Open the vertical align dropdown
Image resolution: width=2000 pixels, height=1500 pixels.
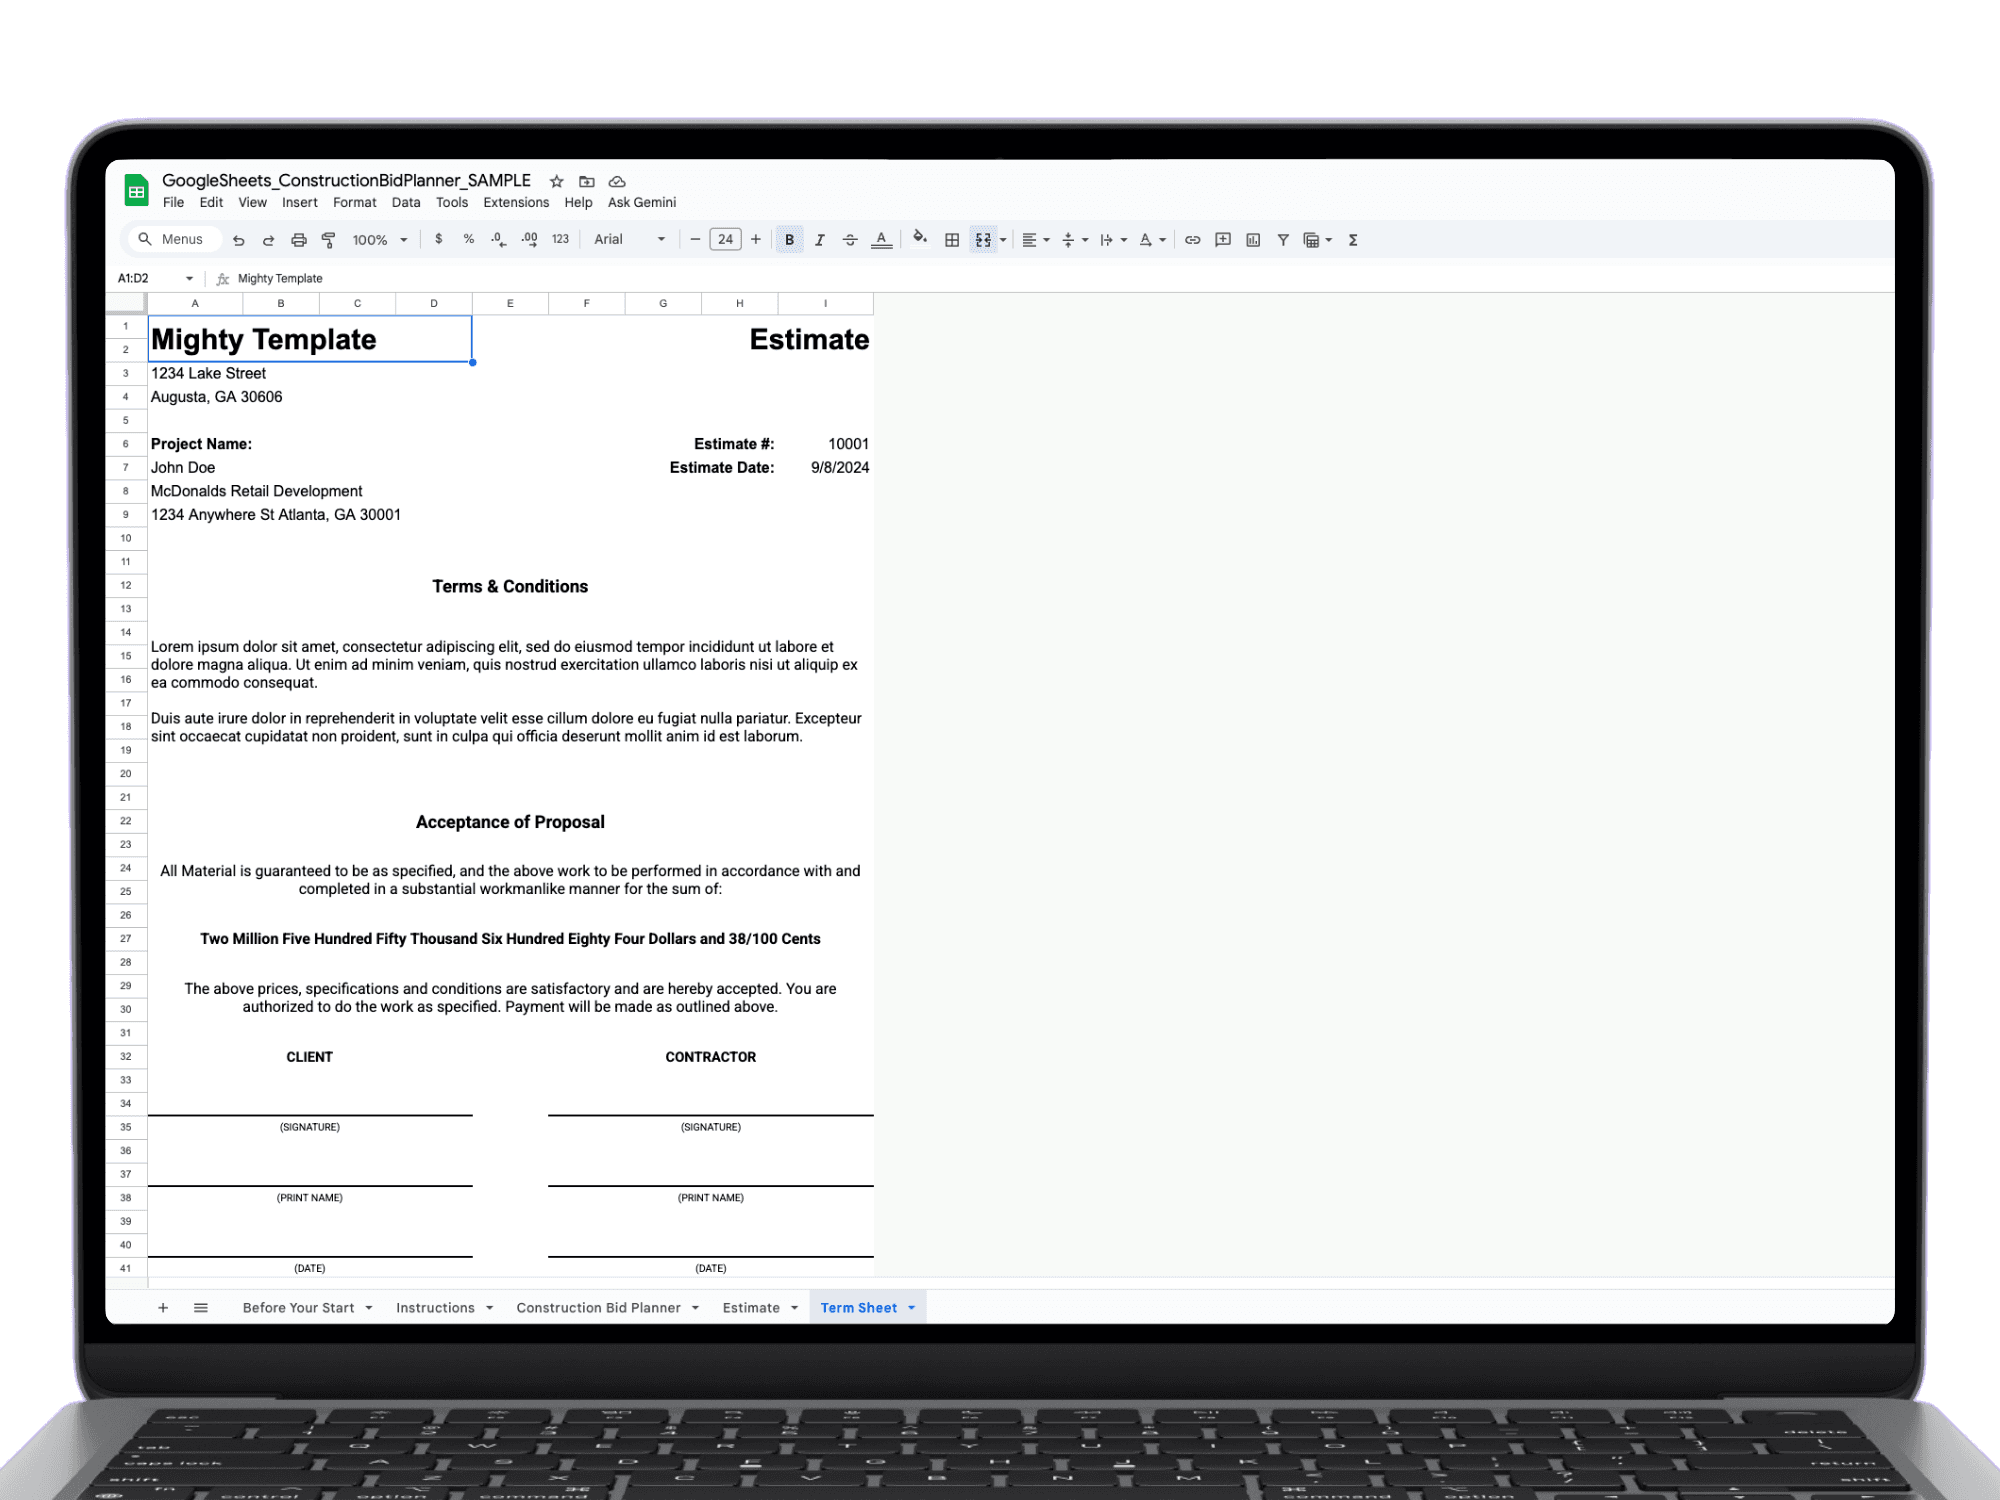tap(1074, 240)
